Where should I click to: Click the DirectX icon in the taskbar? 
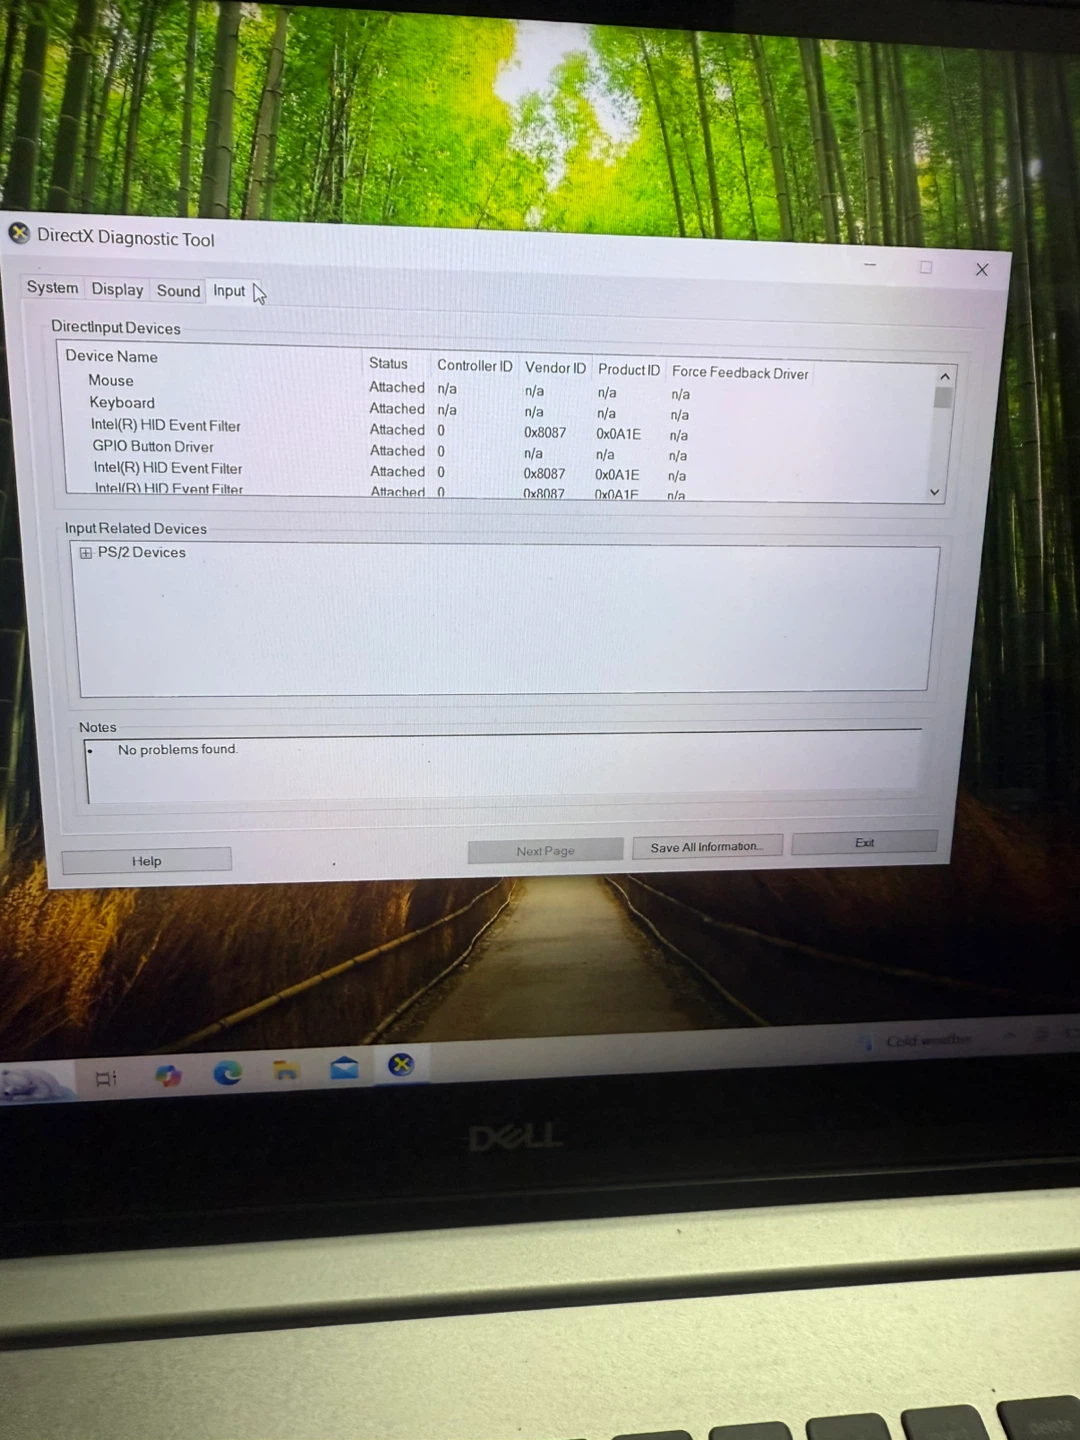pos(401,1065)
